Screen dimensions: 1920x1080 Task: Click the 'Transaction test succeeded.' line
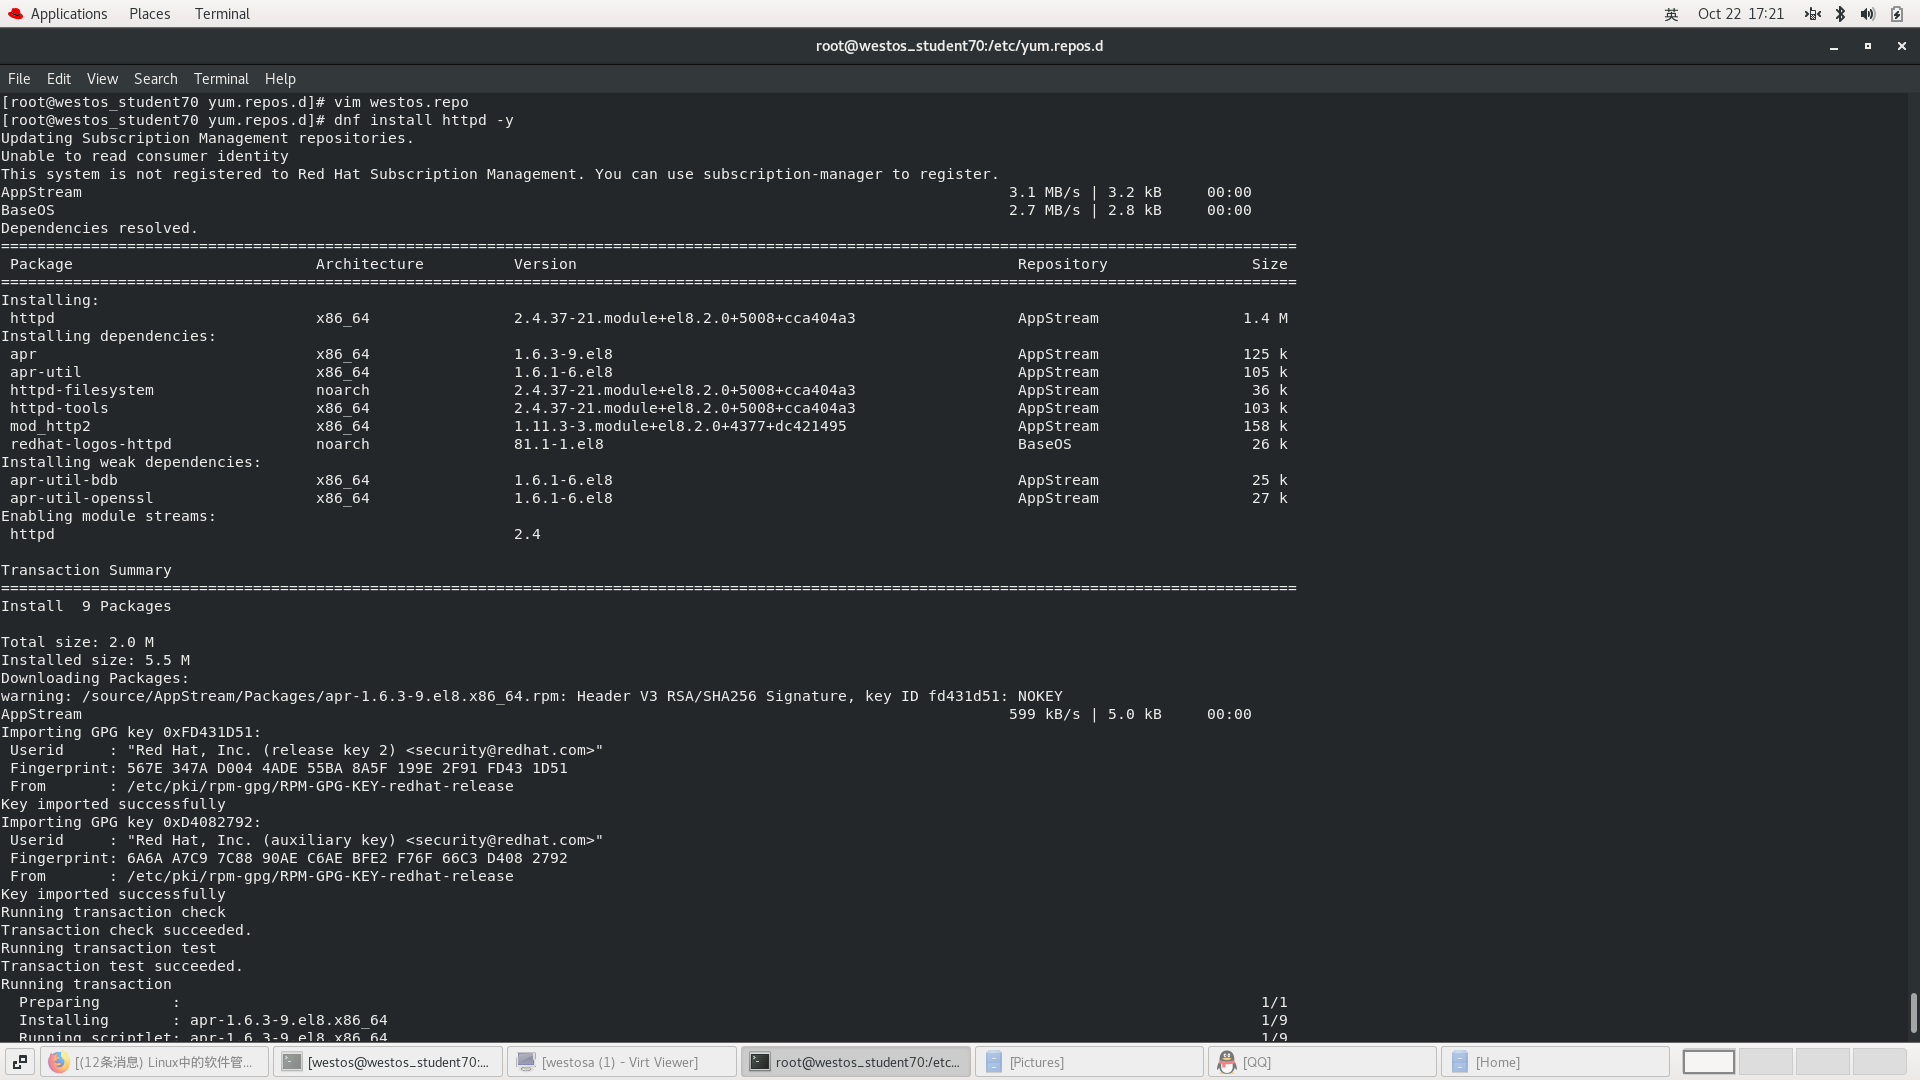(122, 966)
